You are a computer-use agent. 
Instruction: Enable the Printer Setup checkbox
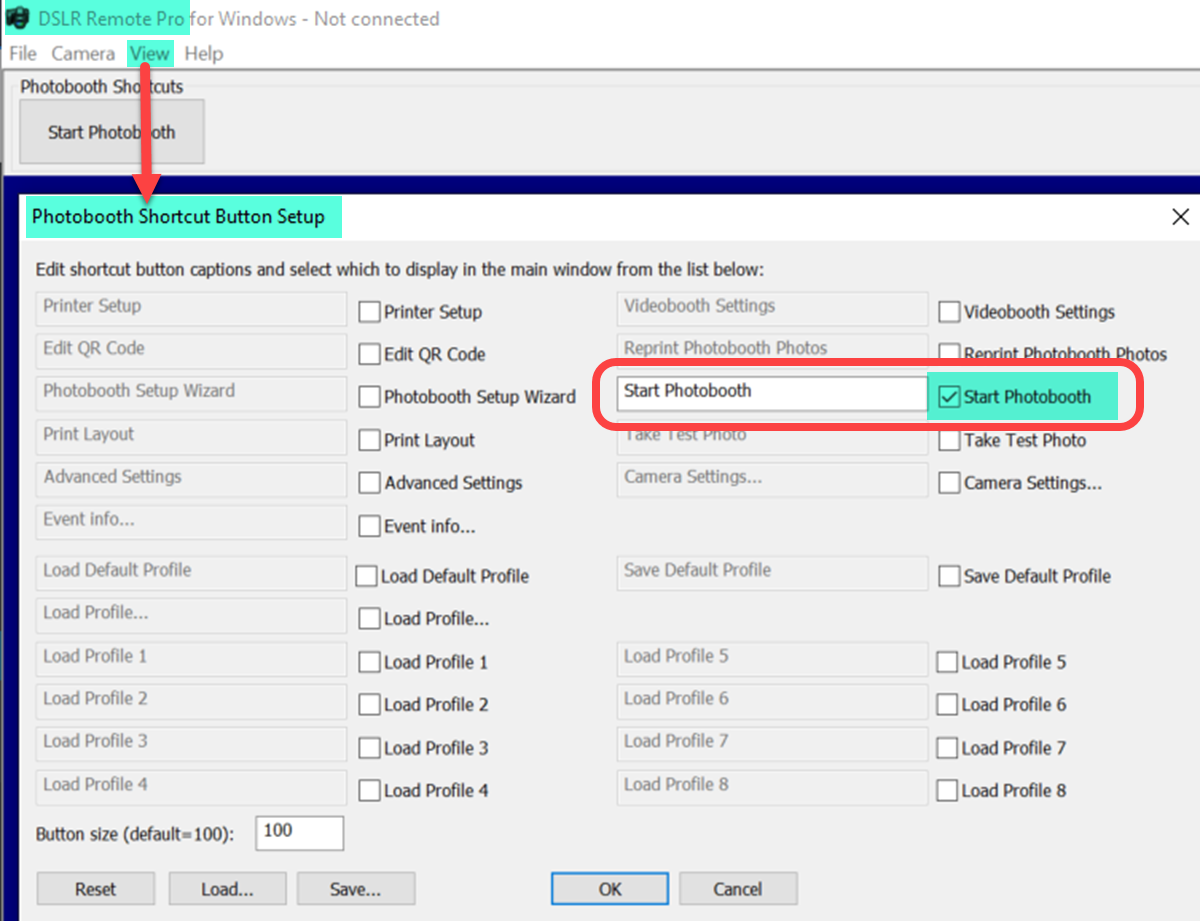[369, 313]
